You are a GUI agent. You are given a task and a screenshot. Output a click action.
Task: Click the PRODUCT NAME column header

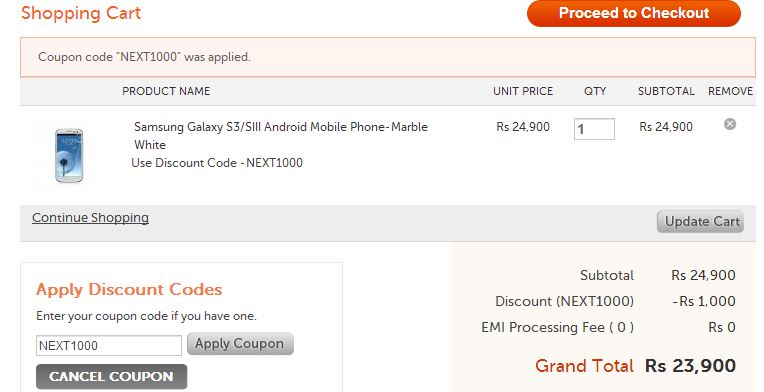pyautogui.click(x=166, y=91)
